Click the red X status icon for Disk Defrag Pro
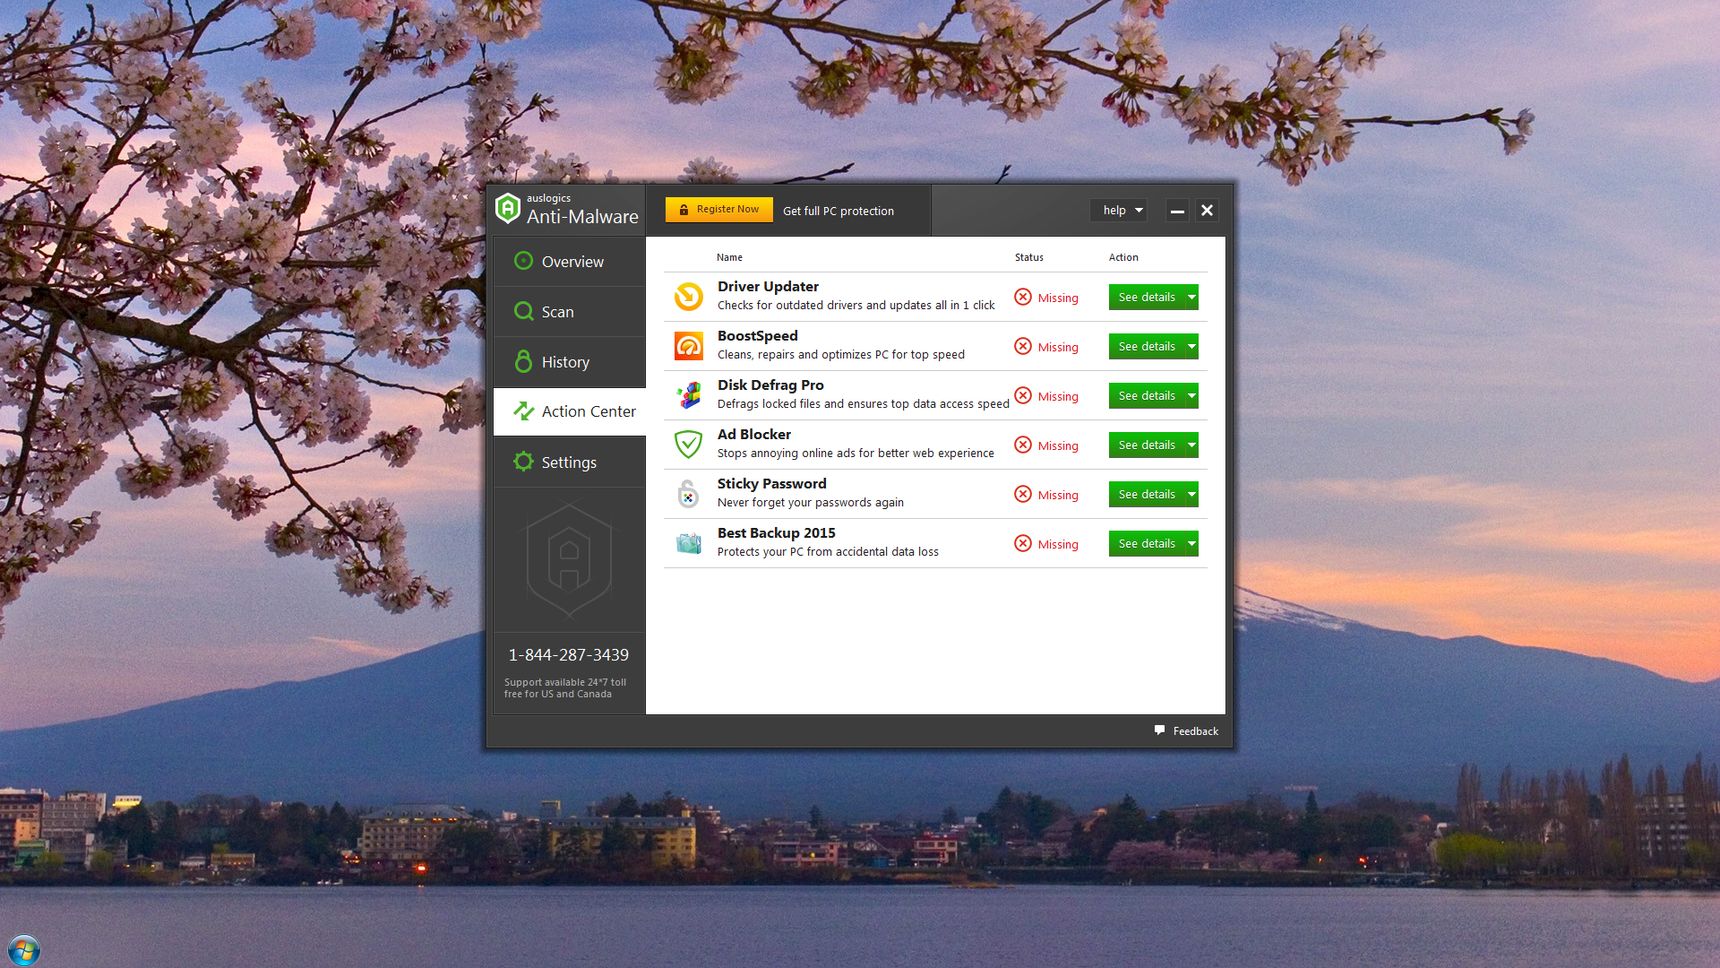This screenshot has width=1720, height=968. click(x=1023, y=395)
